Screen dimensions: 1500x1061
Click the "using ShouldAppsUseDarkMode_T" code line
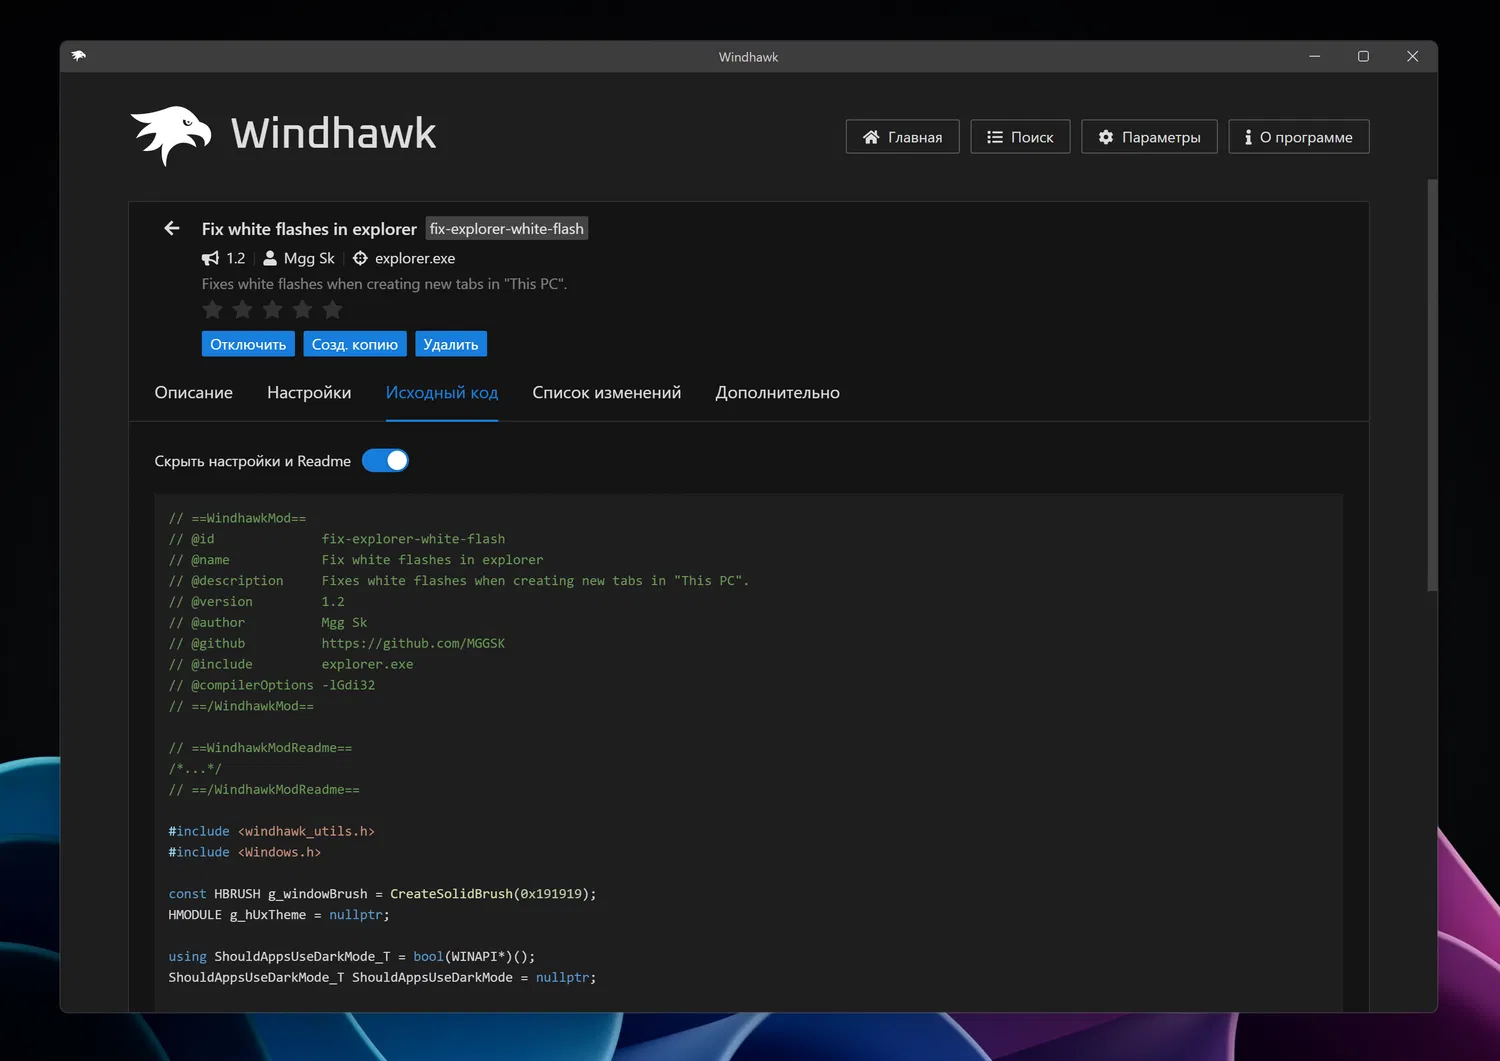(x=352, y=957)
